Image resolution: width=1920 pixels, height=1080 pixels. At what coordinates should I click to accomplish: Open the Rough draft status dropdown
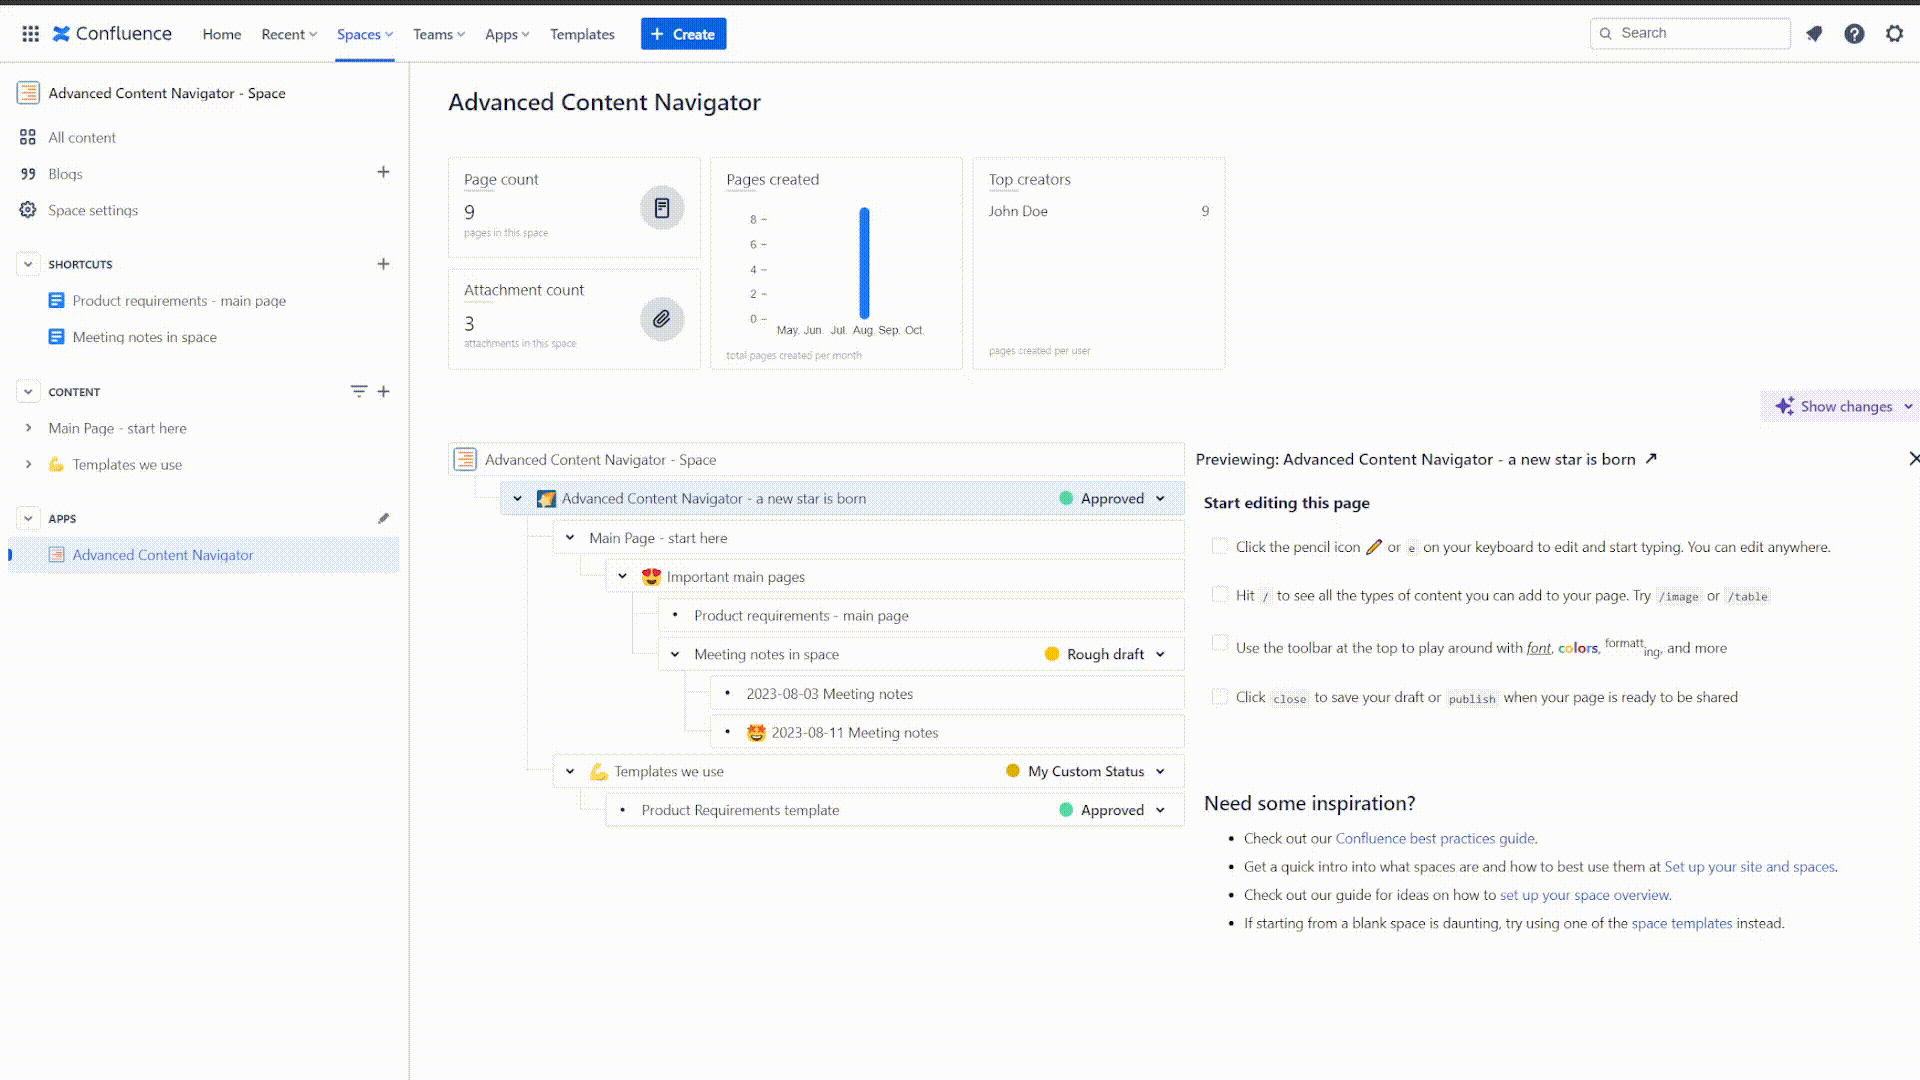click(x=1105, y=654)
